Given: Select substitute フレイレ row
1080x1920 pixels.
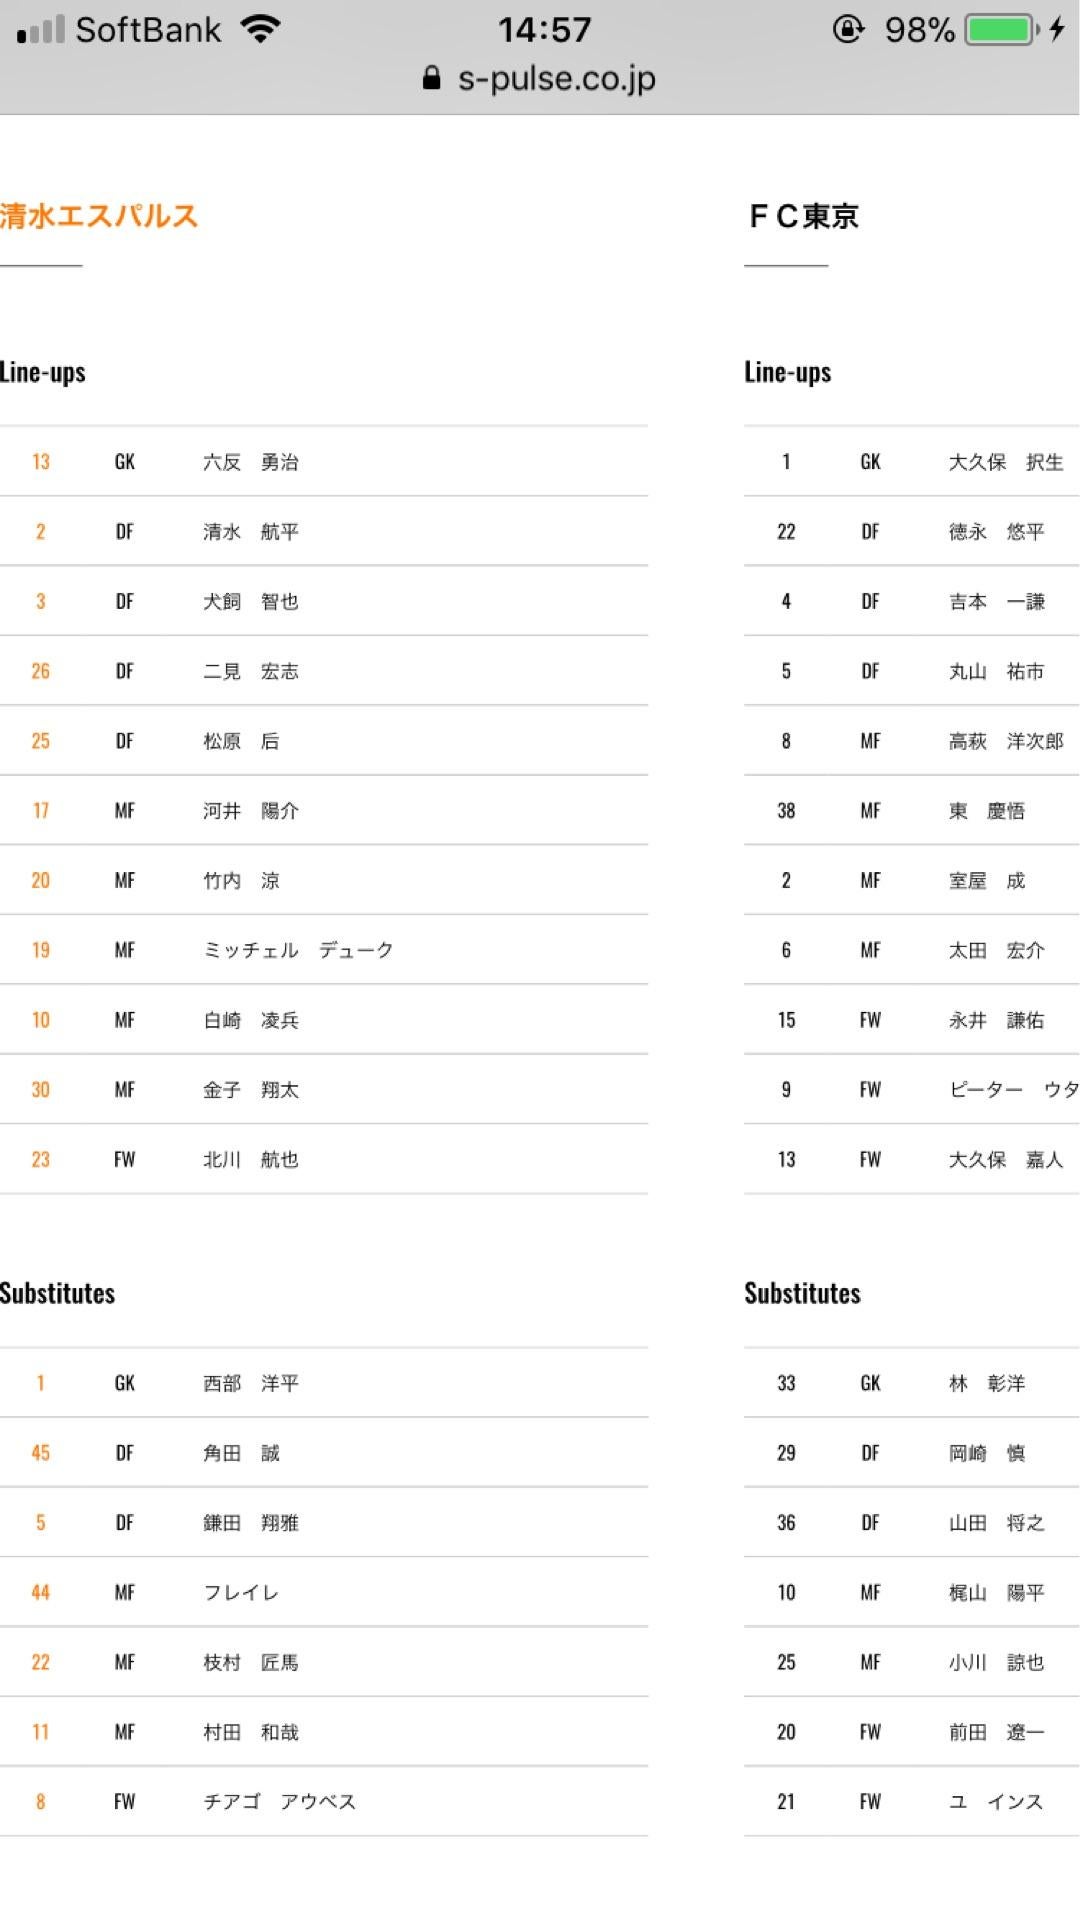Looking at the screenshot, I should pos(241,1593).
